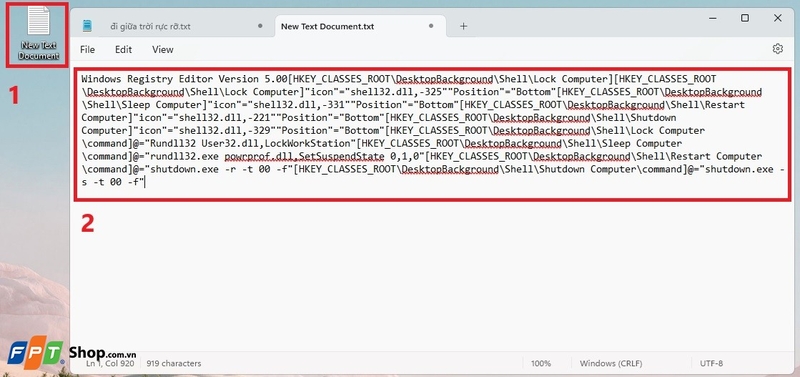Minimize the Notepad window
Screen dimensions: 800x377
[713, 18]
